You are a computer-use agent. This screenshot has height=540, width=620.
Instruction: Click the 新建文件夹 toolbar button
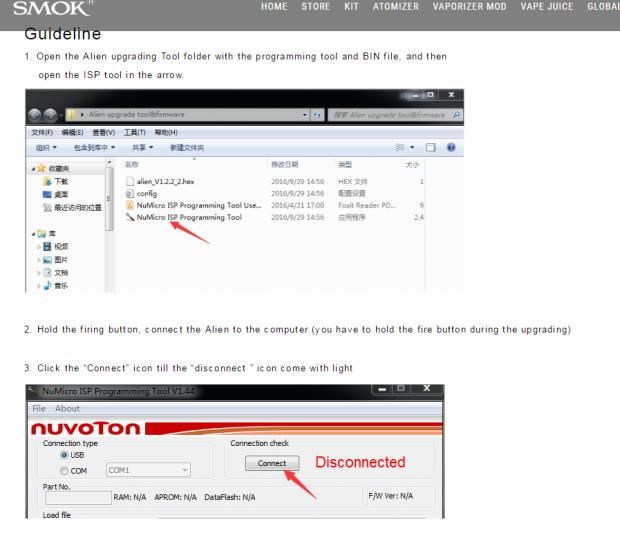pos(187,147)
